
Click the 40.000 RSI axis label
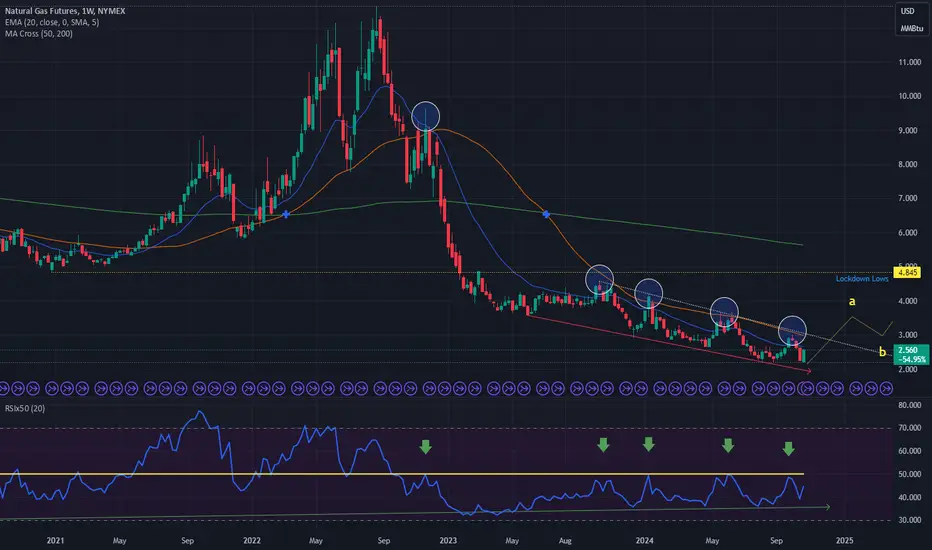pyautogui.click(x=909, y=498)
